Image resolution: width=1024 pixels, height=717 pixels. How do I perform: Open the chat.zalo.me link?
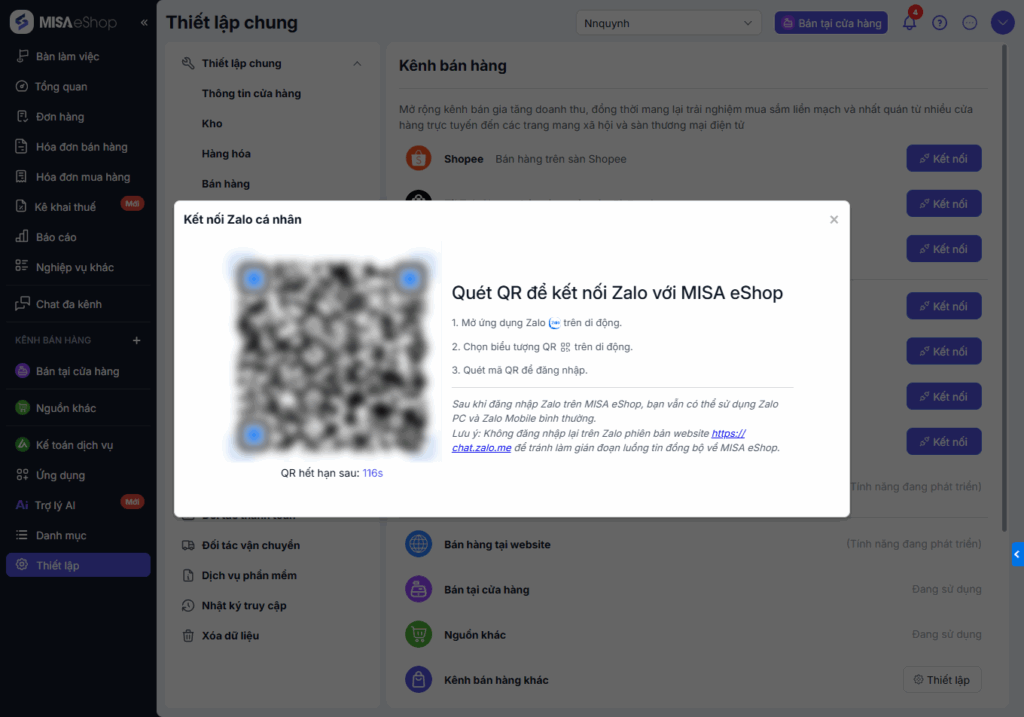pos(481,448)
